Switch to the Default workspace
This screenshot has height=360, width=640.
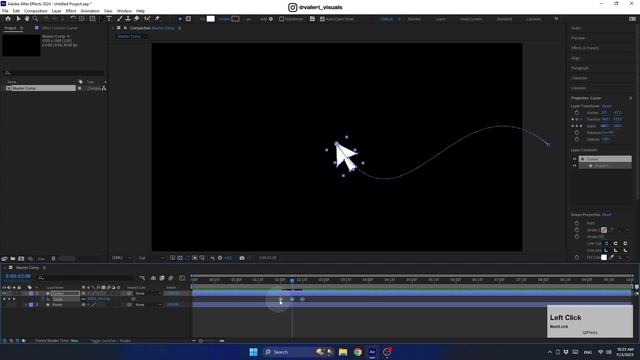(x=386, y=19)
